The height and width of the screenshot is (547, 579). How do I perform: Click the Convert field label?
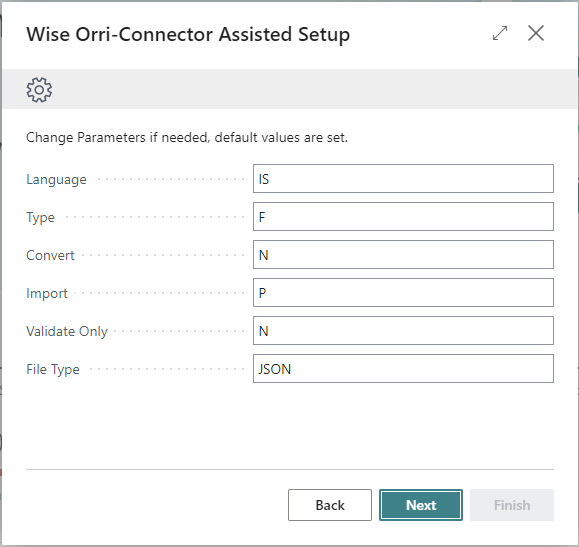50,255
